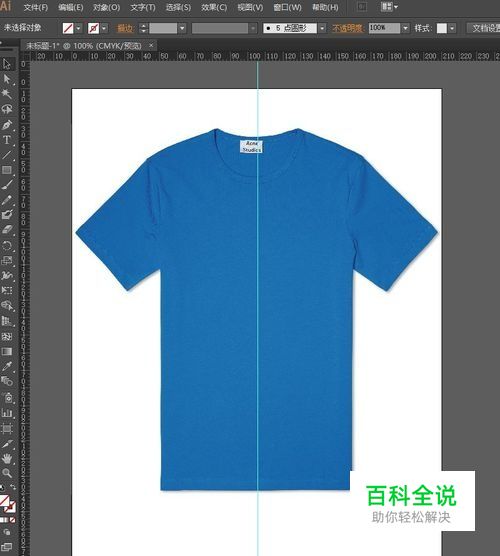Open the 选择(S) menu
Viewport: 500px width, 556px height.
(178, 7)
